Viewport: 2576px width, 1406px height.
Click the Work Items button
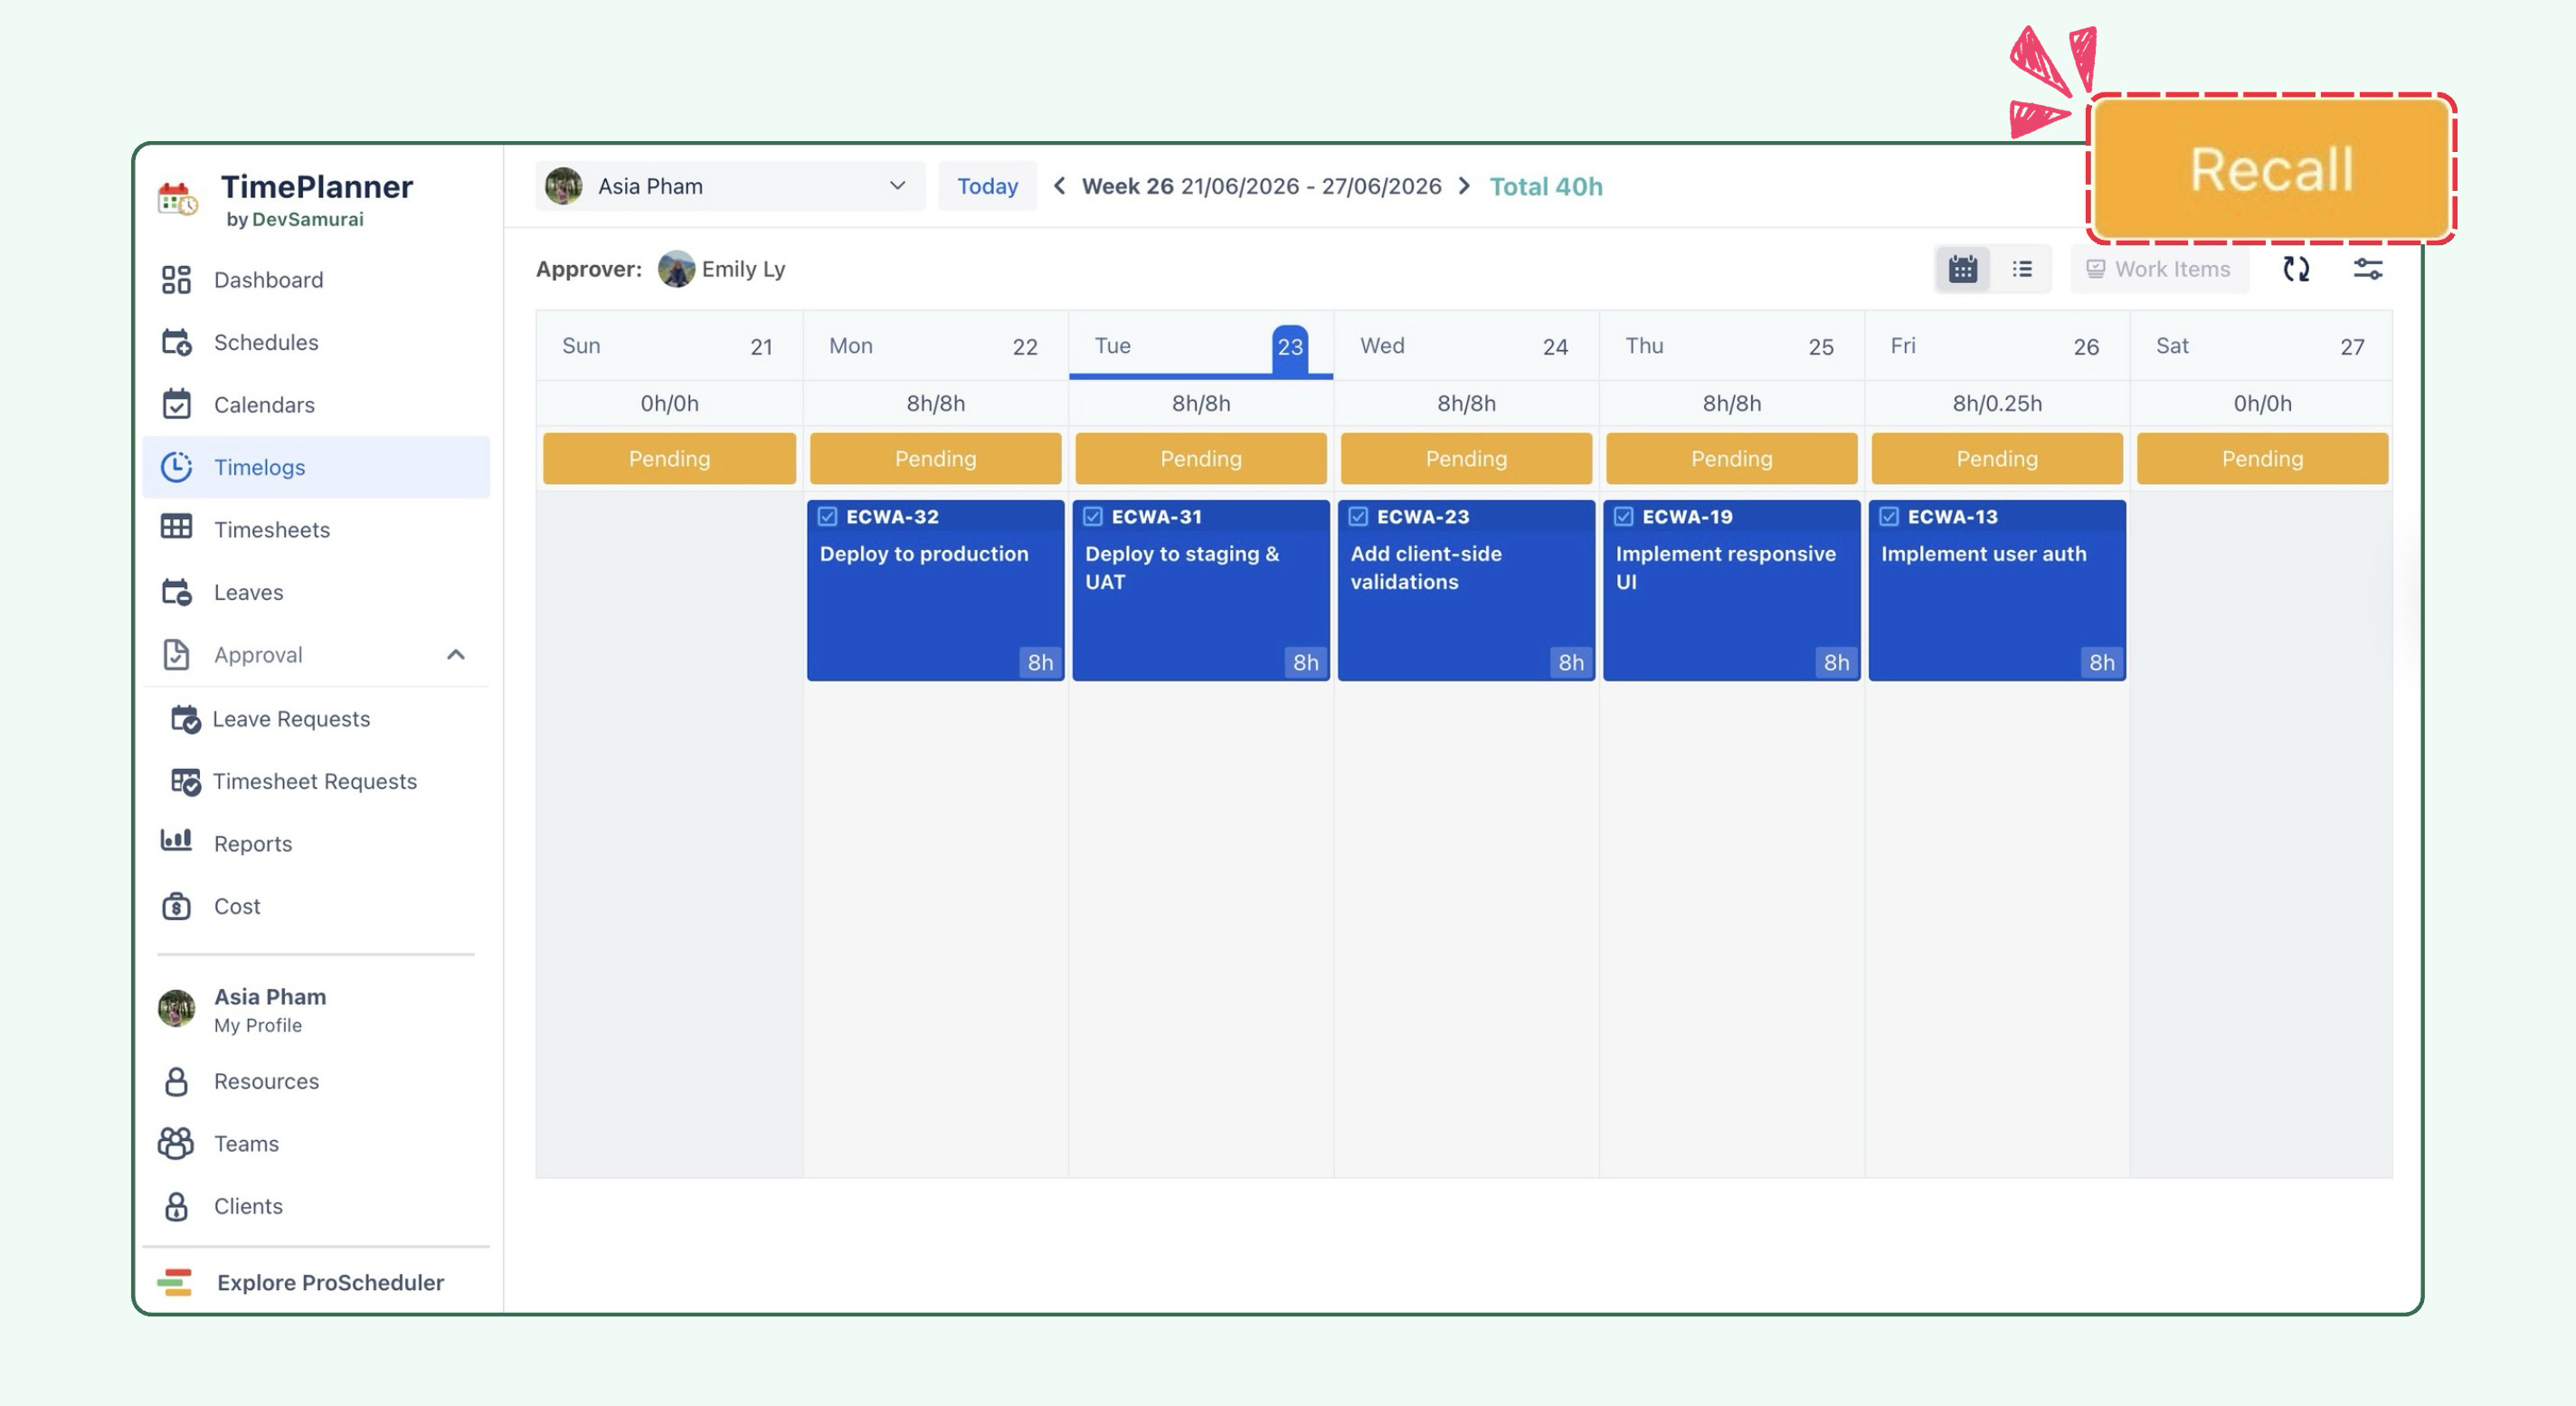[x=2158, y=269]
